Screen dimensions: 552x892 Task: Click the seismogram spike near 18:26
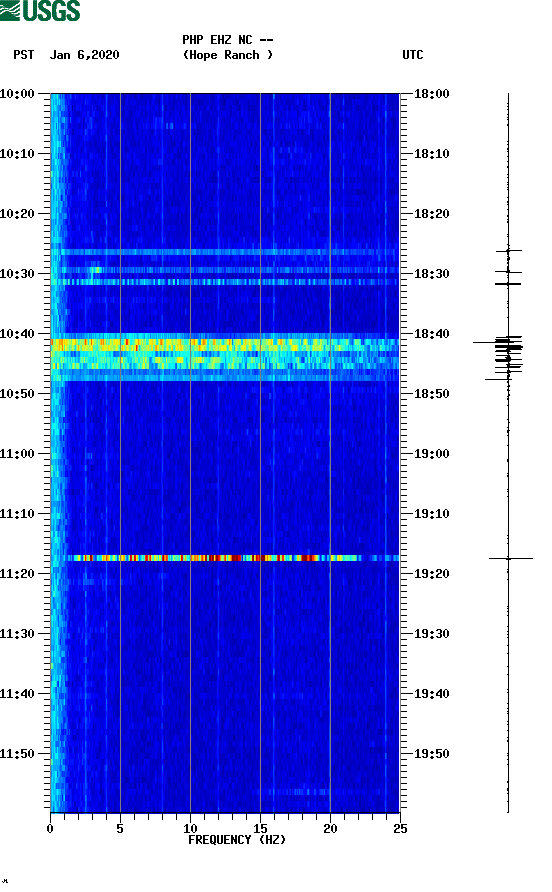pyautogui.click(x=509, y=250)
